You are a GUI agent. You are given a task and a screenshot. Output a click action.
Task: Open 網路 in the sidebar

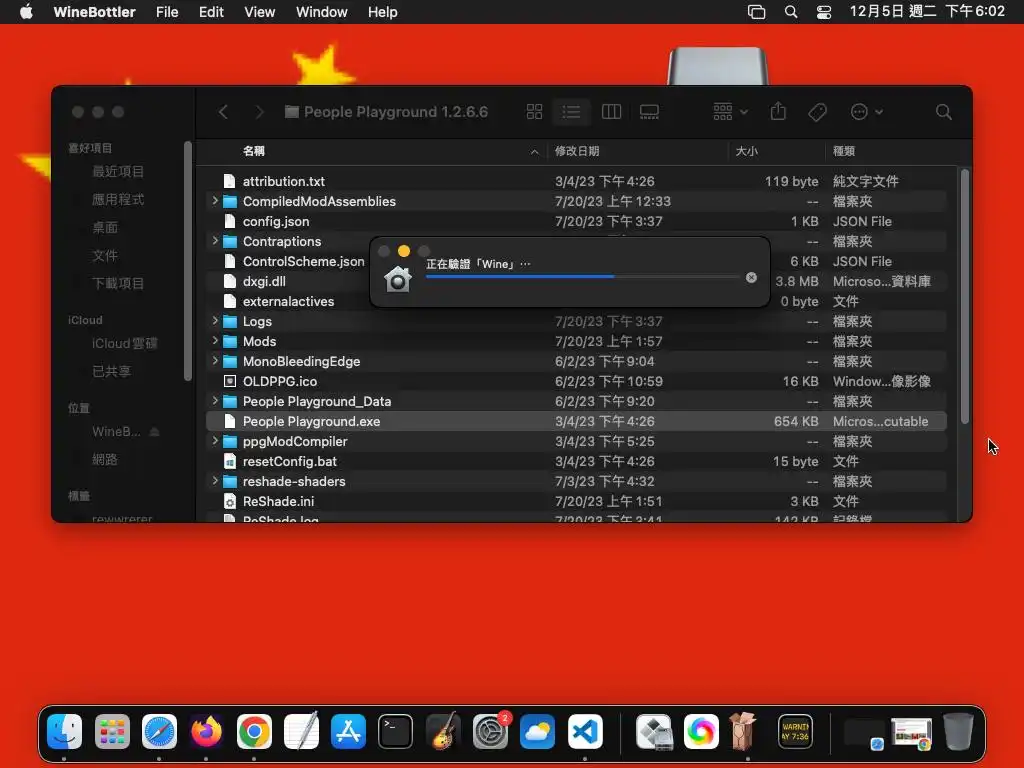click(104, 459)
